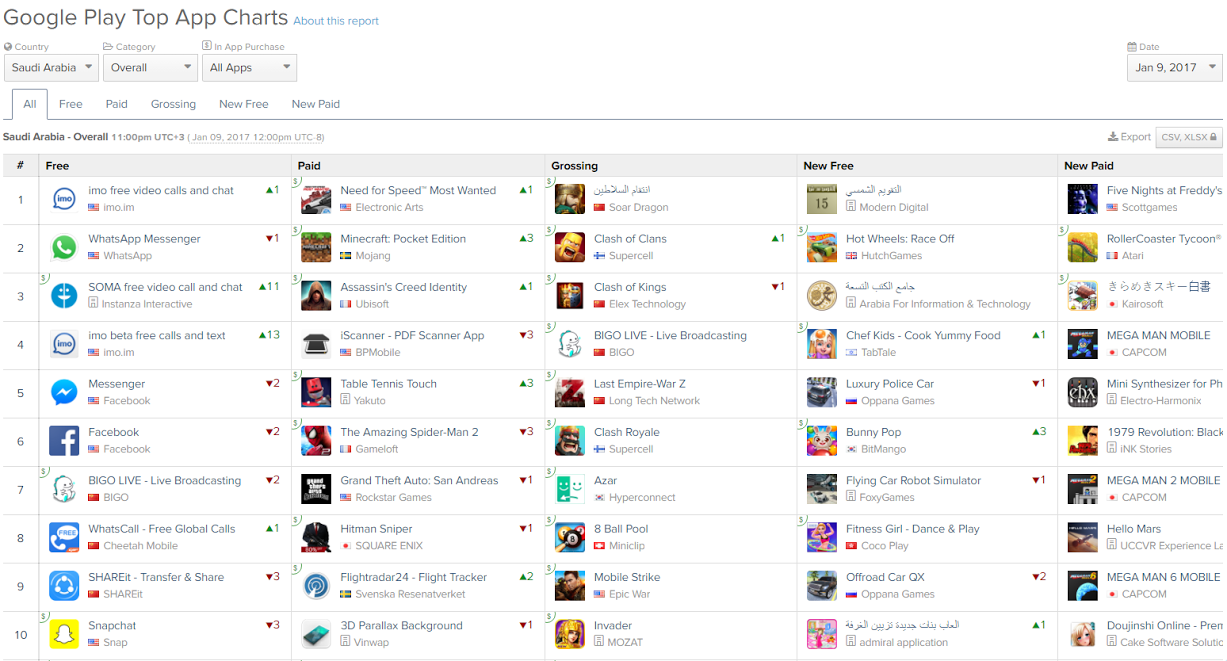Open the Category dropdown set to Overall
Image resolution: width=1227 pixels, height=661 pixels.
point(150,68)
